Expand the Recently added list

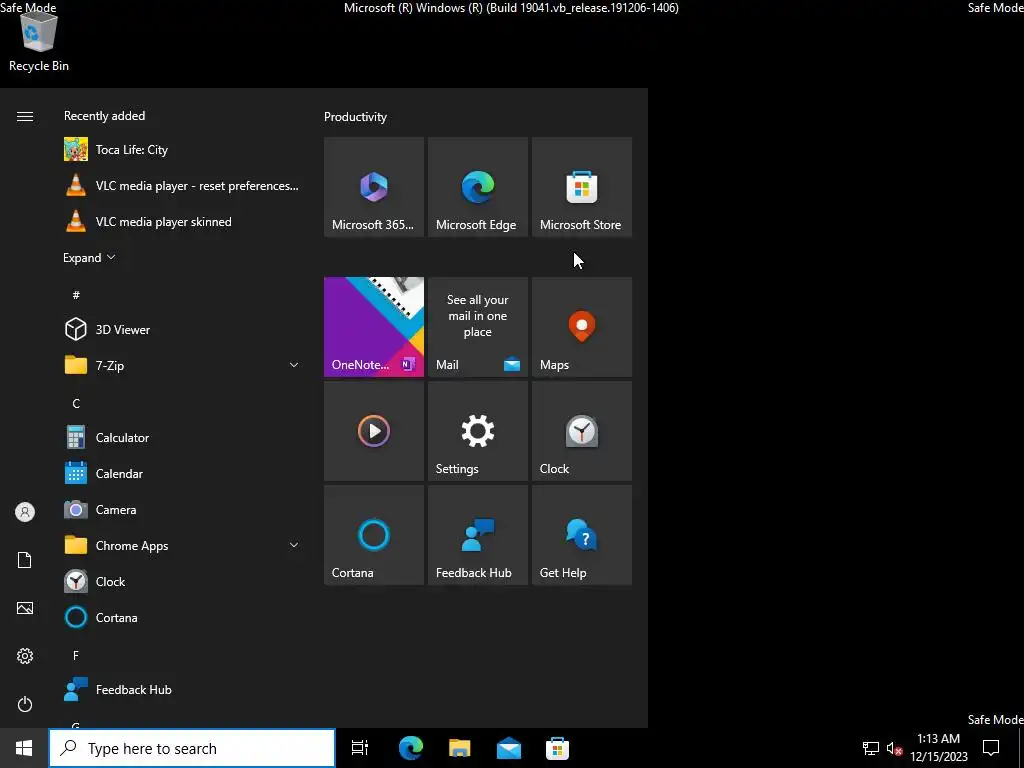coord(89,257)
